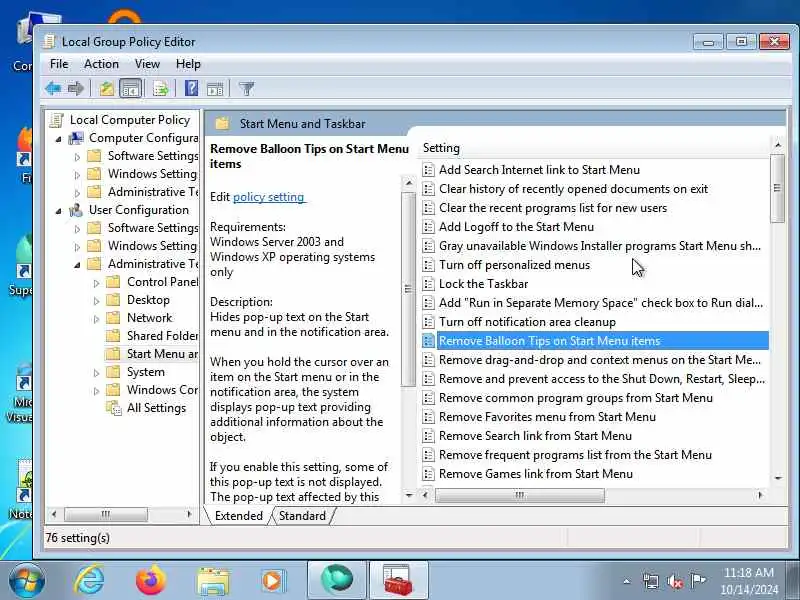
Task: Click the Start Menu and Taskbar header folder icon
Action: click(222, 123)
